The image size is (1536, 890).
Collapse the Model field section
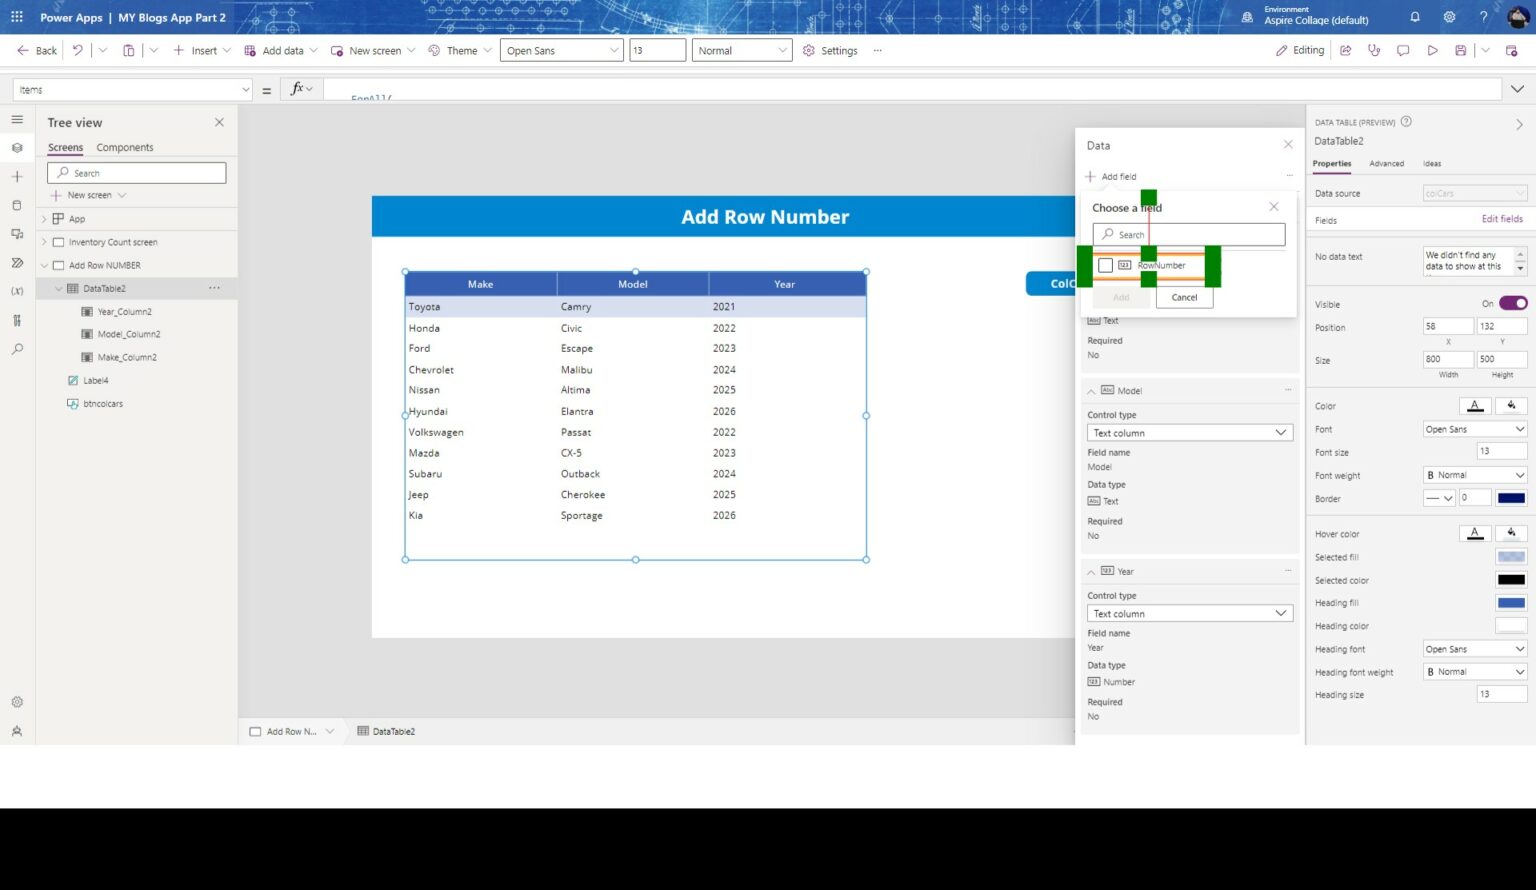pos(1091,391)
